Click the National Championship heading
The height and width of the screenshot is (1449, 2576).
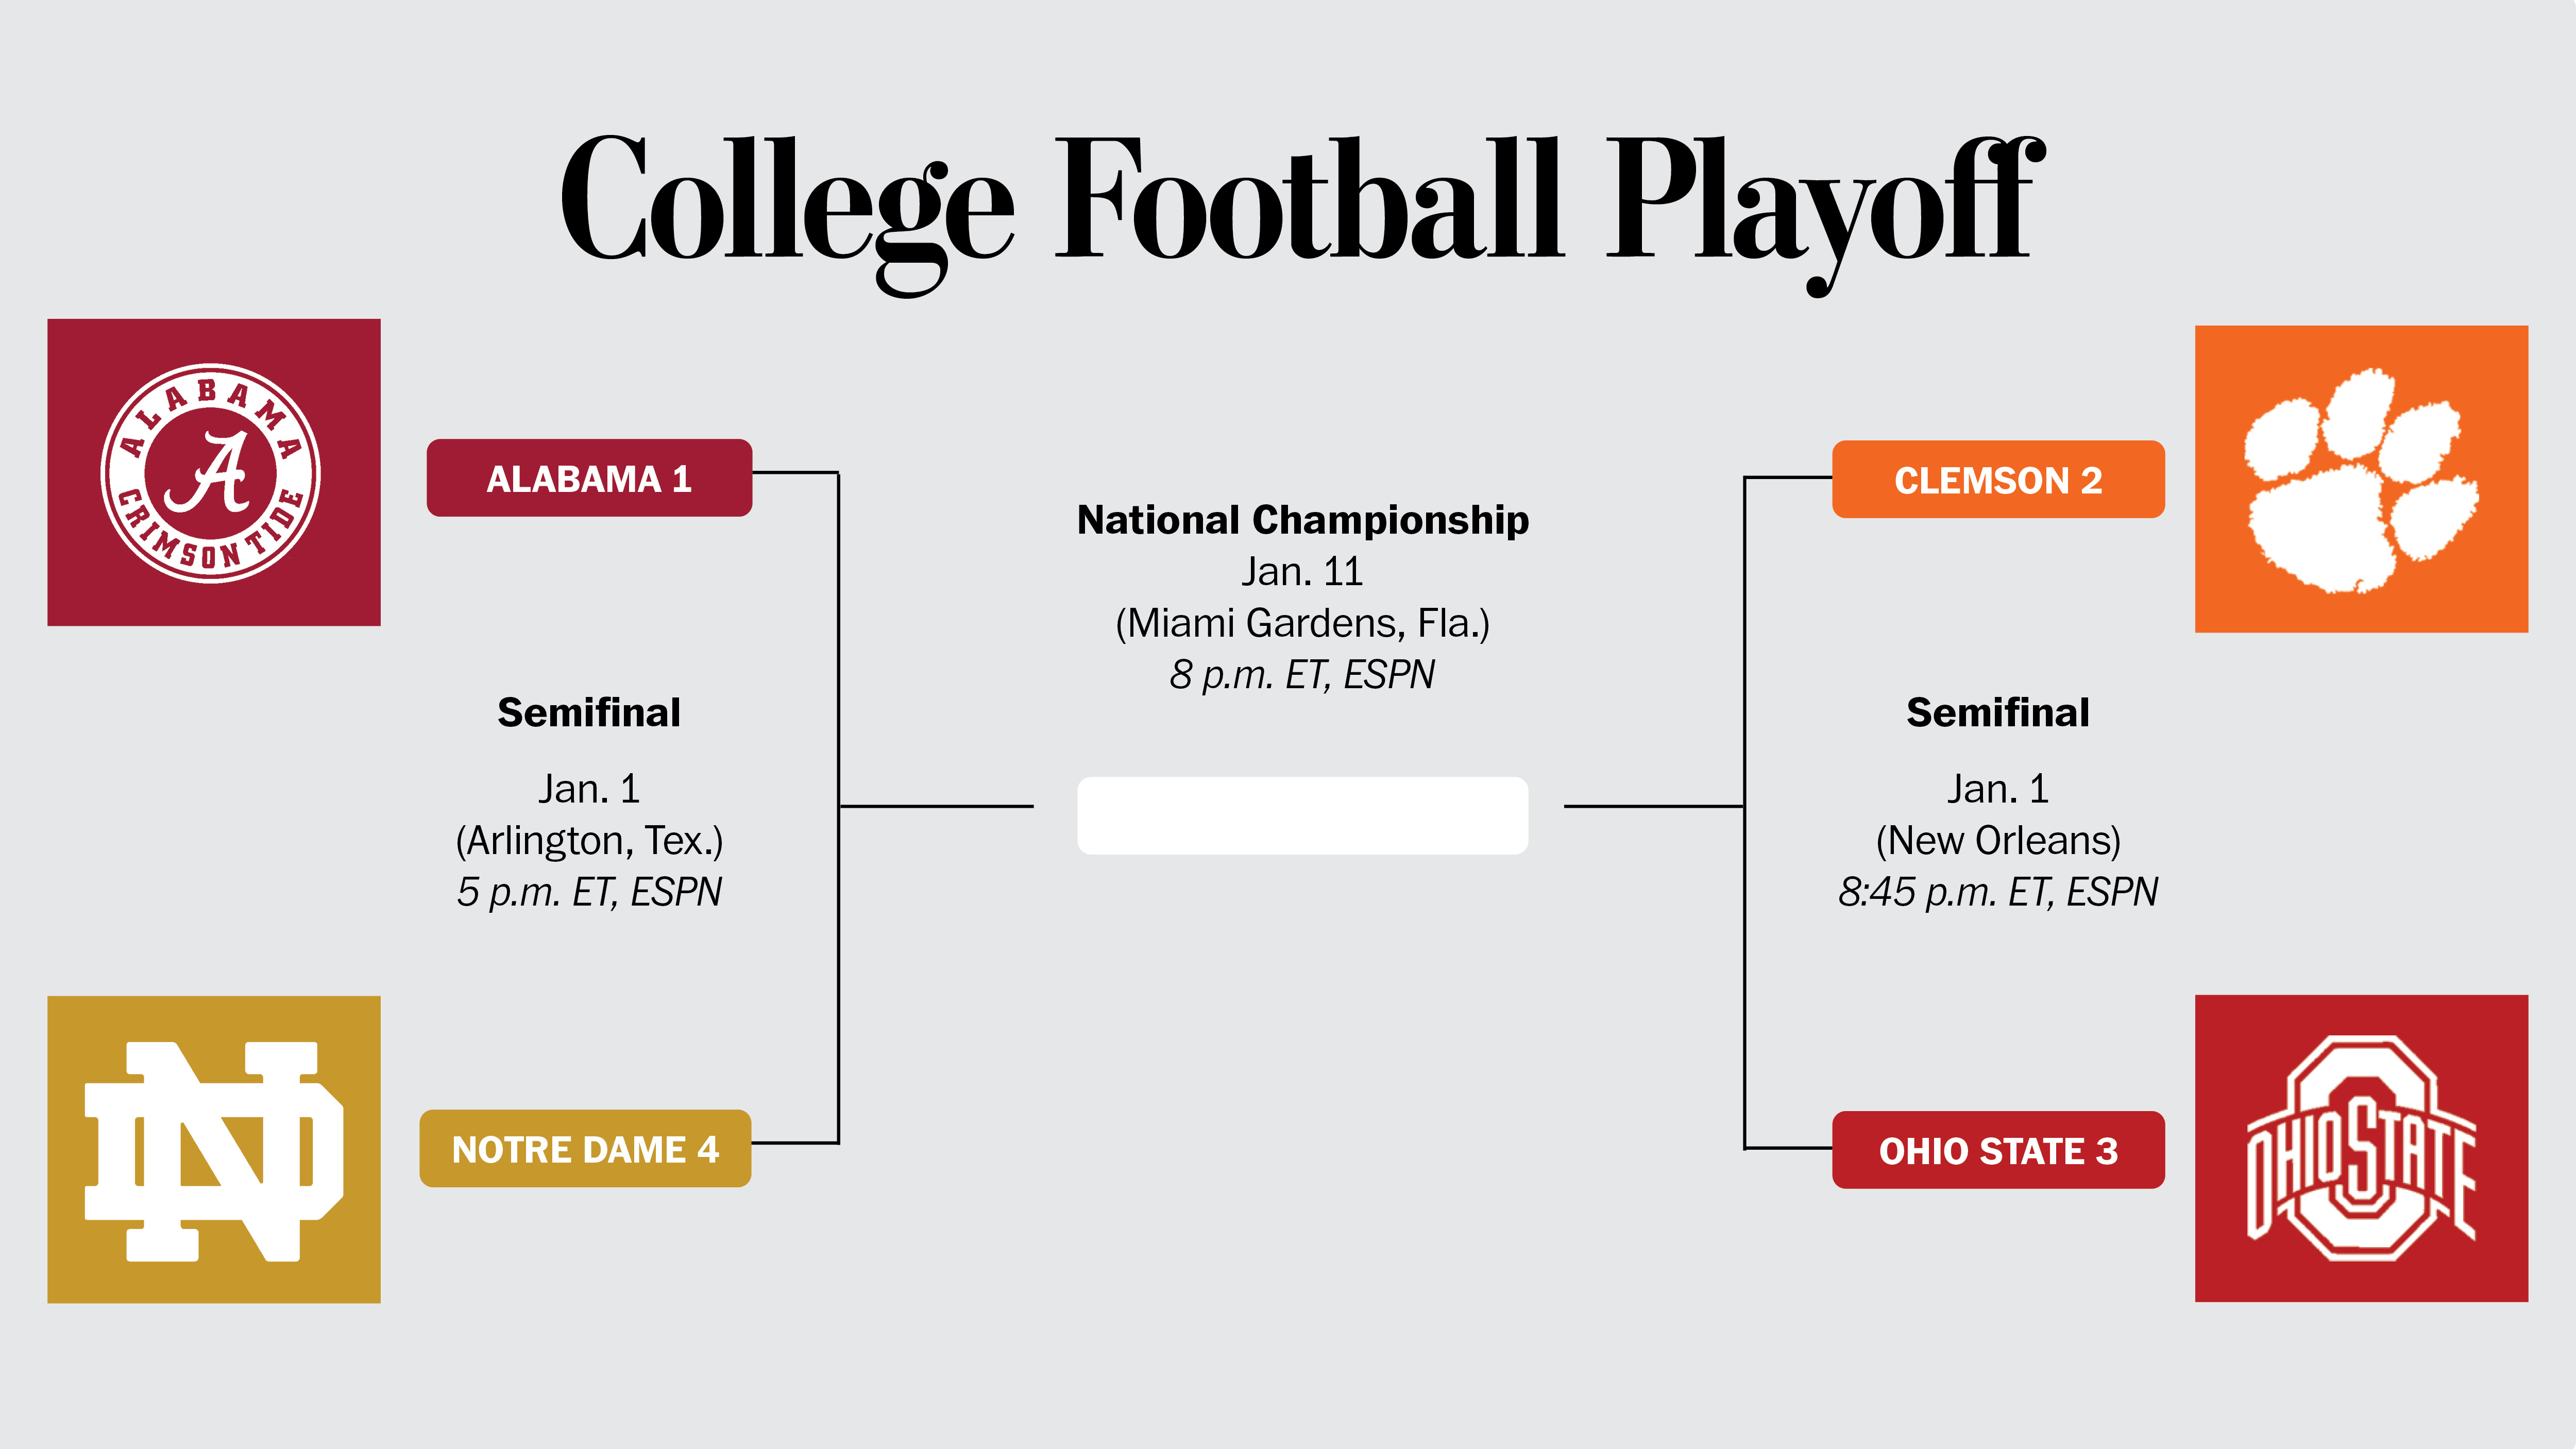pyautogui.click(x=1302, y=520)
